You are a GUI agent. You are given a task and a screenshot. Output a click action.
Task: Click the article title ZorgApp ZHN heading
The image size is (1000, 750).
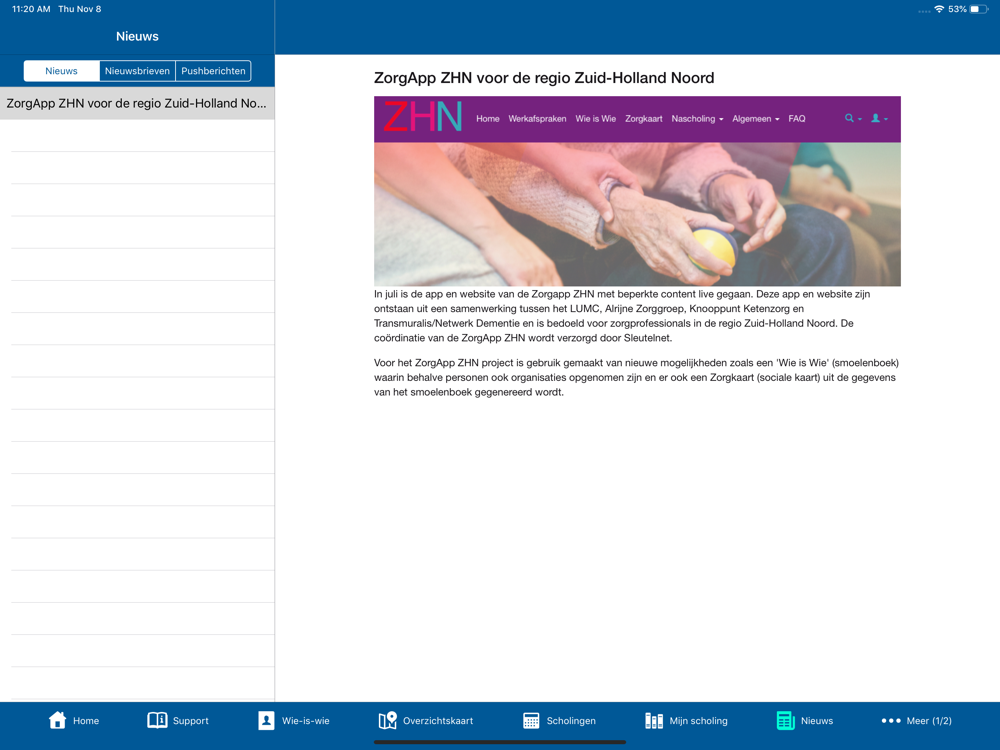coord(544,78)
